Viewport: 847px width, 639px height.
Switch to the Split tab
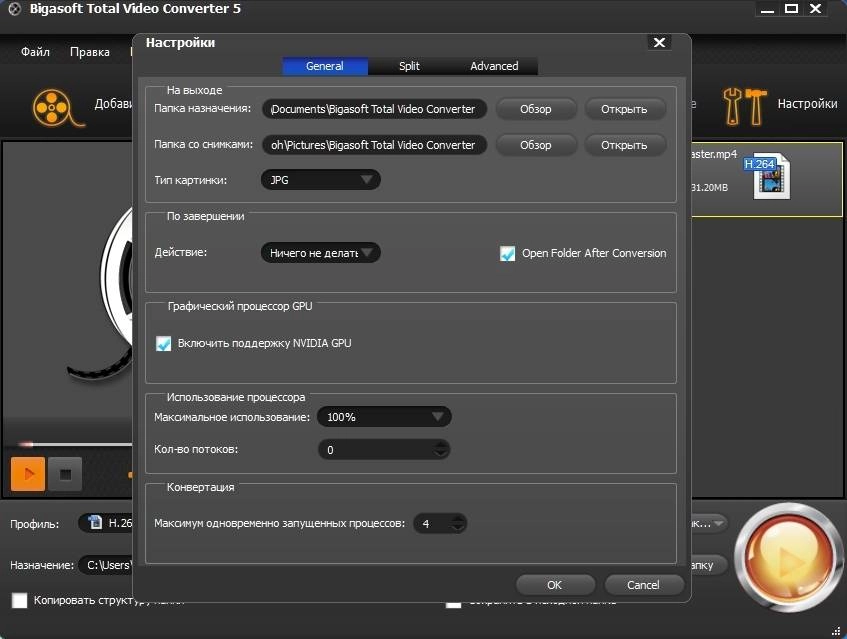[x=409, y=66]
